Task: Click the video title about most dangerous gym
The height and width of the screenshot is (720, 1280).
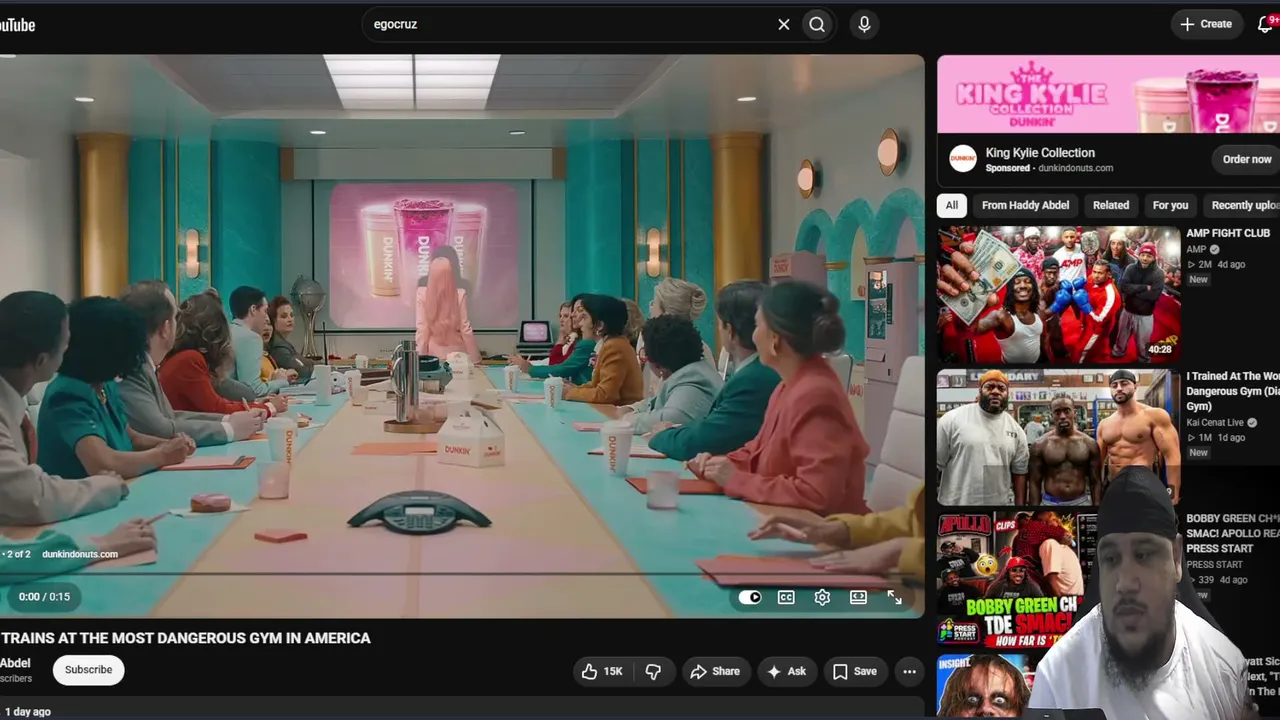Action: (185, 638)
